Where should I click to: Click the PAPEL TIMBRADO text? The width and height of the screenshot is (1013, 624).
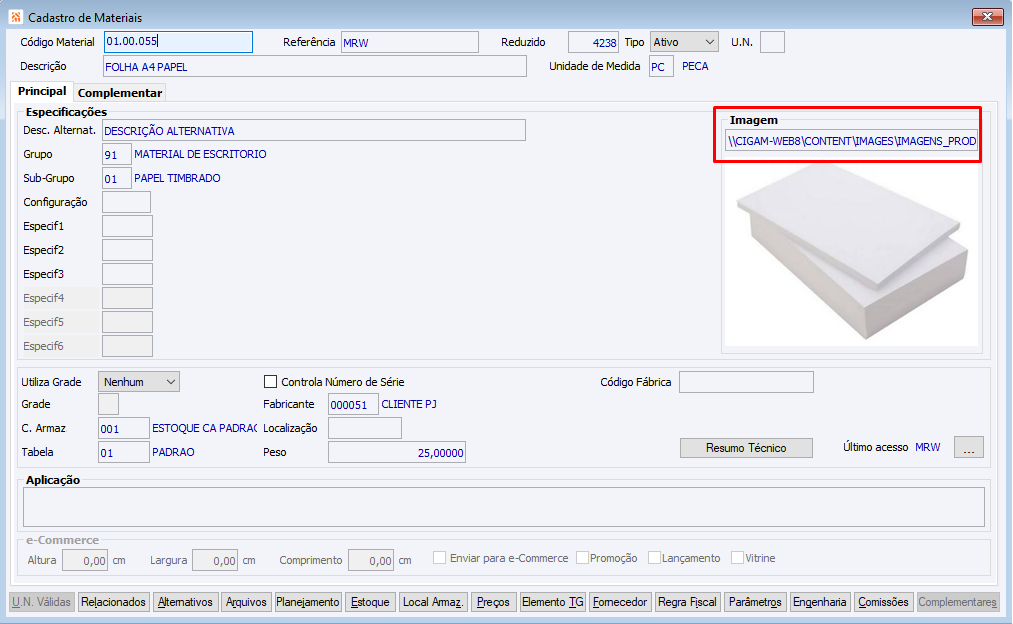click(x=177, y=178)
